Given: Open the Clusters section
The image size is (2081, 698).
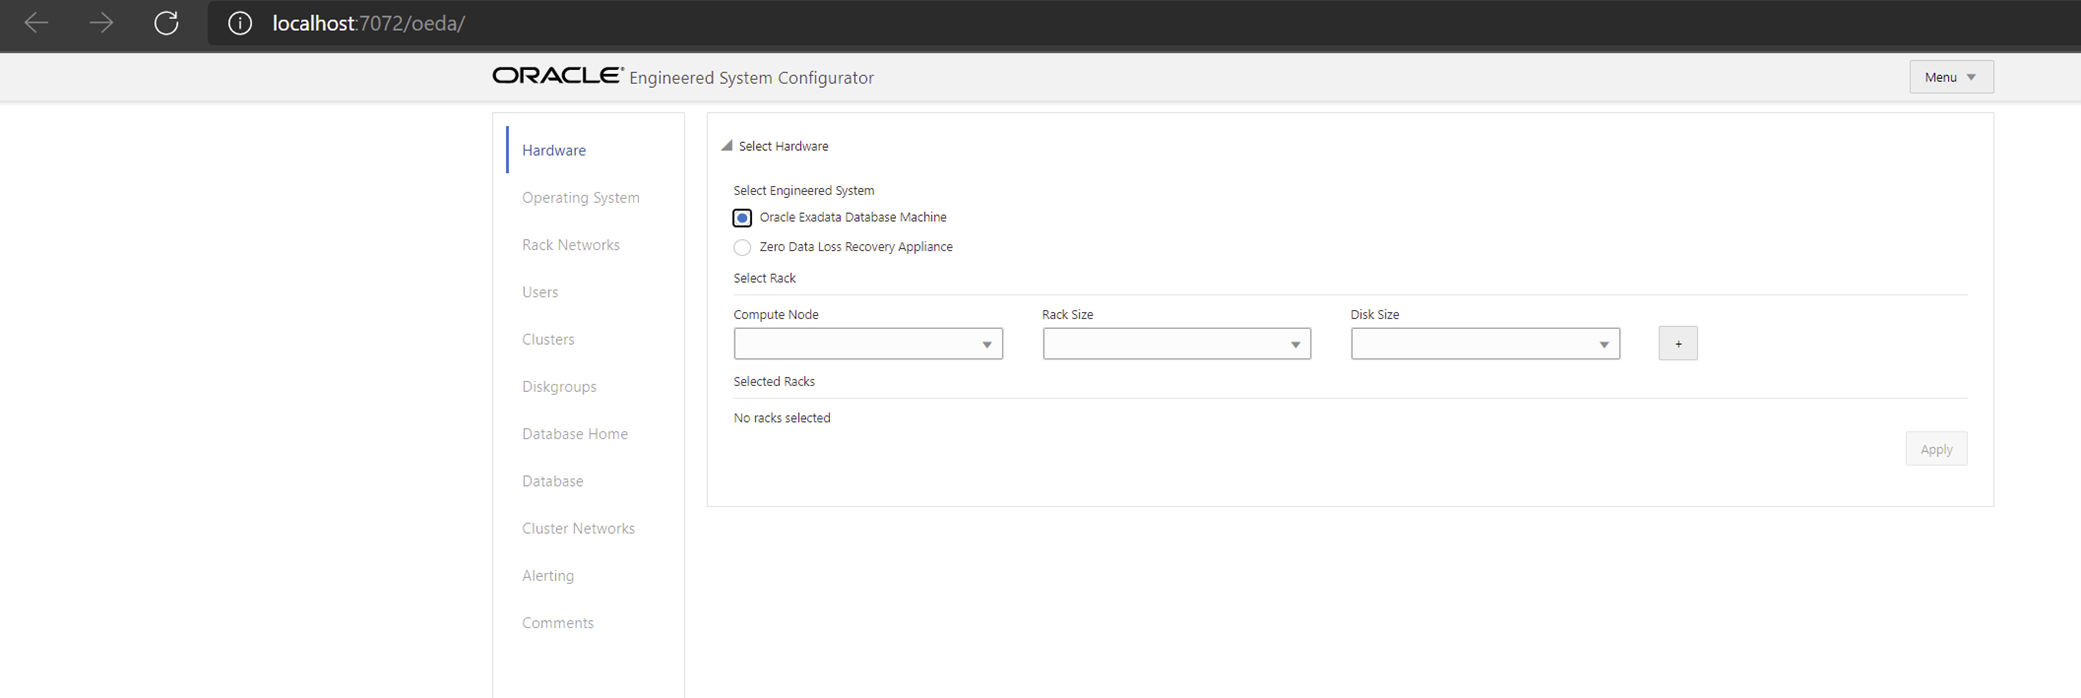Looking at the screenshot, I should click(548, 339).
